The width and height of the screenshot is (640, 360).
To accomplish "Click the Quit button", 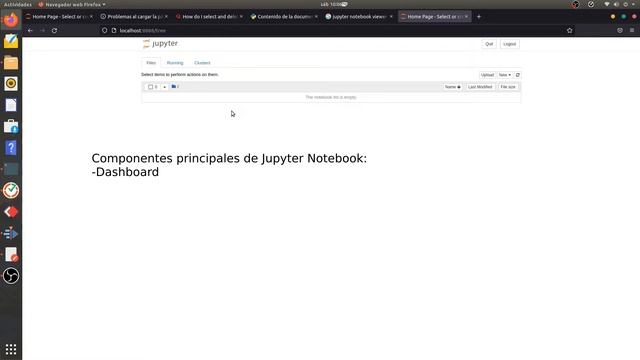I will pos(489,44).
